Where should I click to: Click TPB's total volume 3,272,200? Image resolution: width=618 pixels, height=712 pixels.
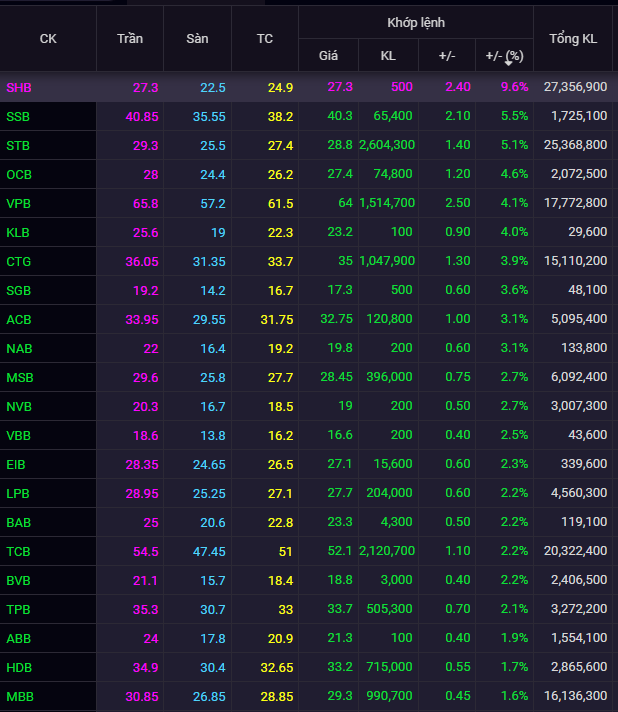click(x=578, y=609)
